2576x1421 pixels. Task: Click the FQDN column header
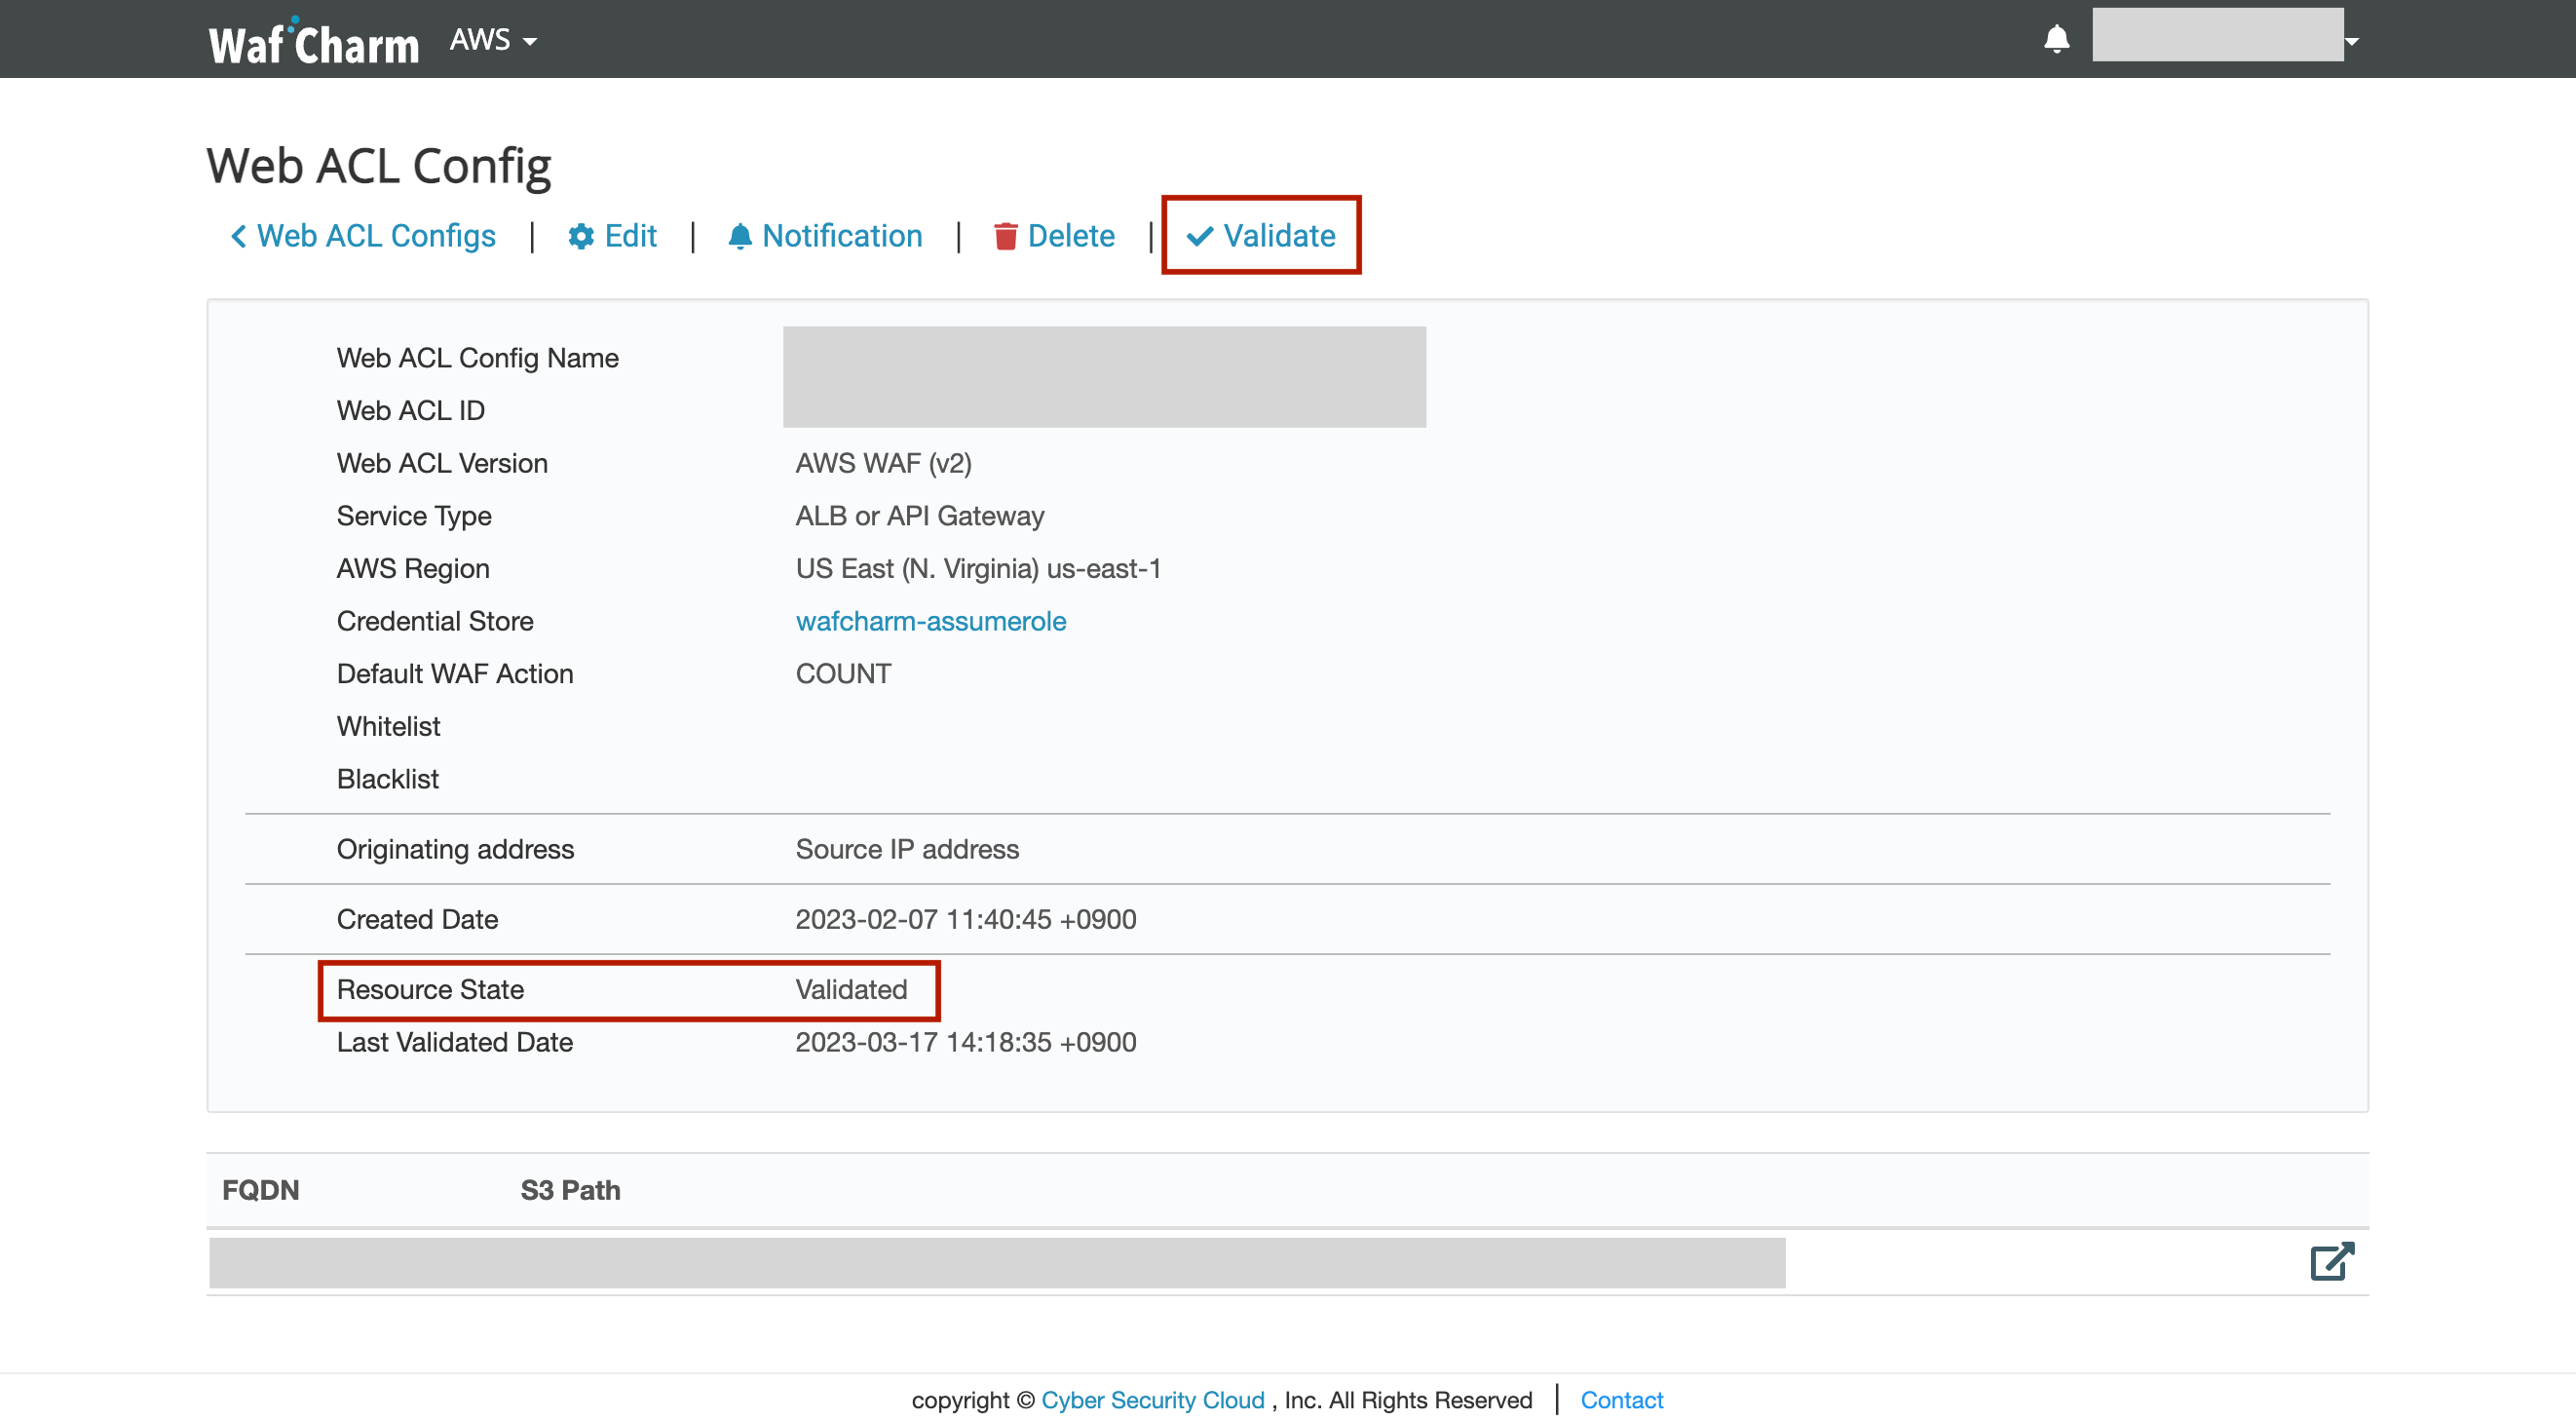pyautogui.click(x=260, y=1190)
